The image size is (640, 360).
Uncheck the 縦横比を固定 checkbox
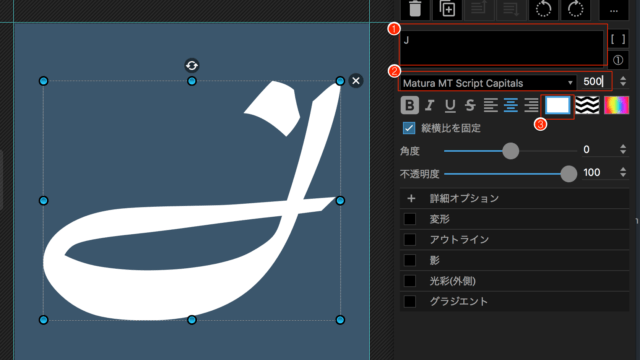click(409, 128)
